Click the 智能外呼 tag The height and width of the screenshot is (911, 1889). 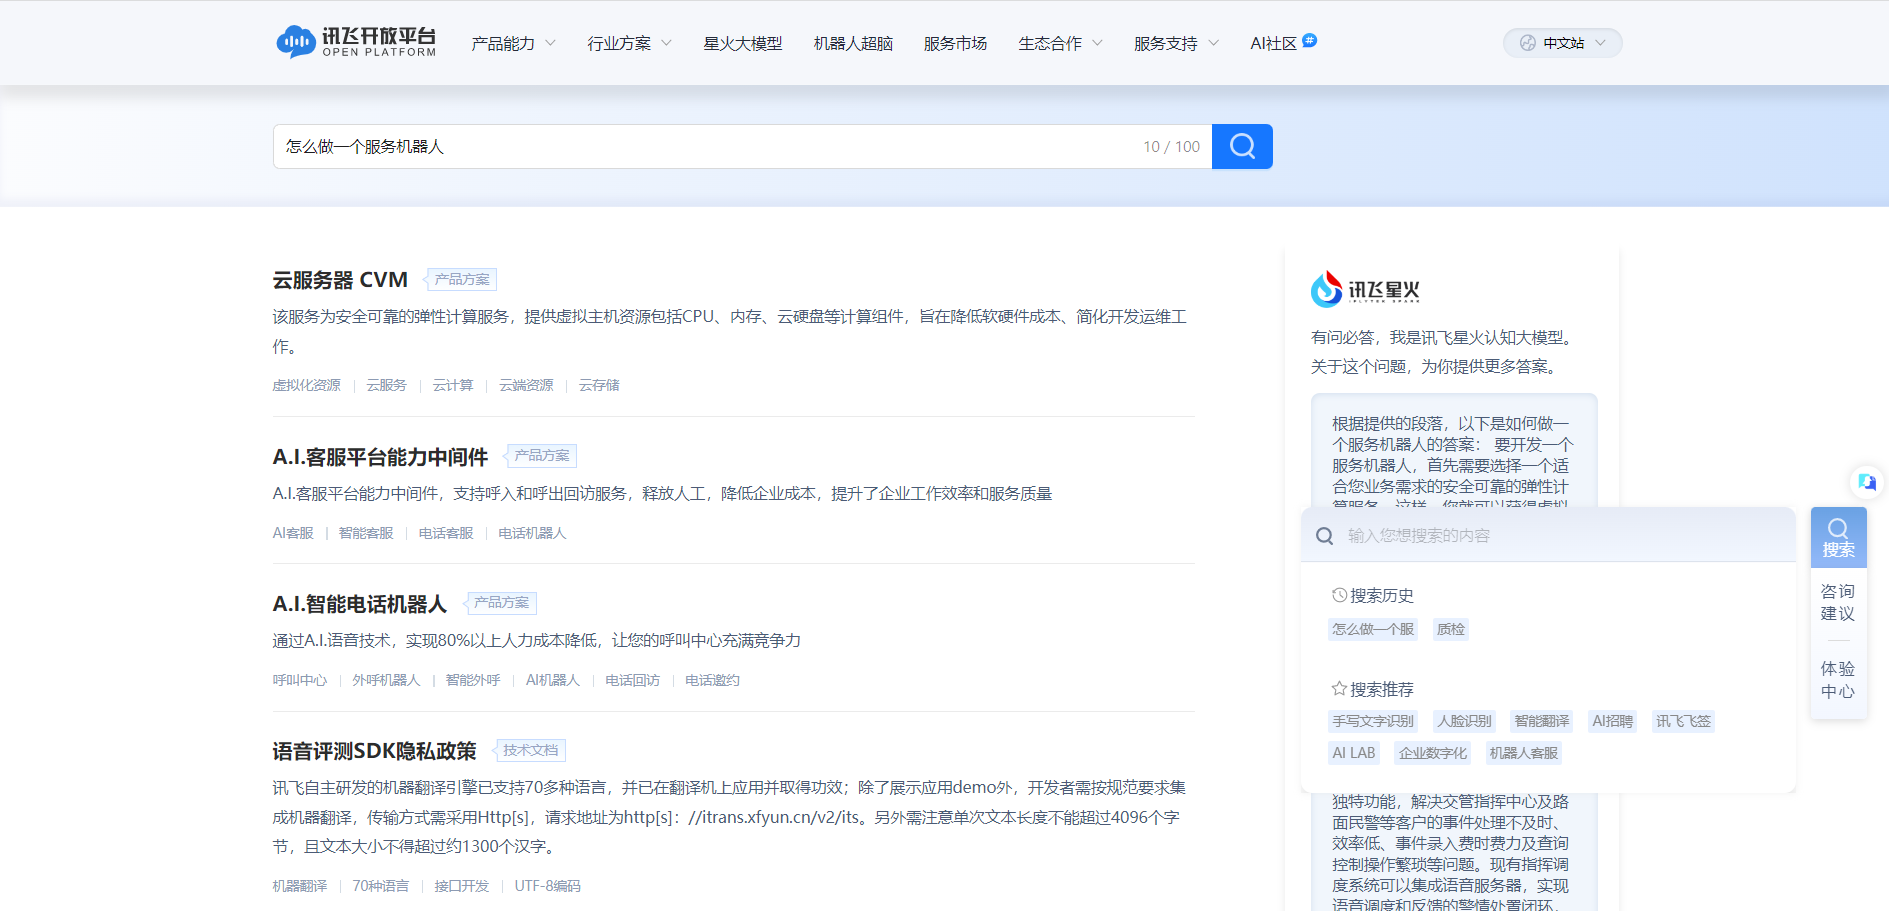(x=473, y=680)
